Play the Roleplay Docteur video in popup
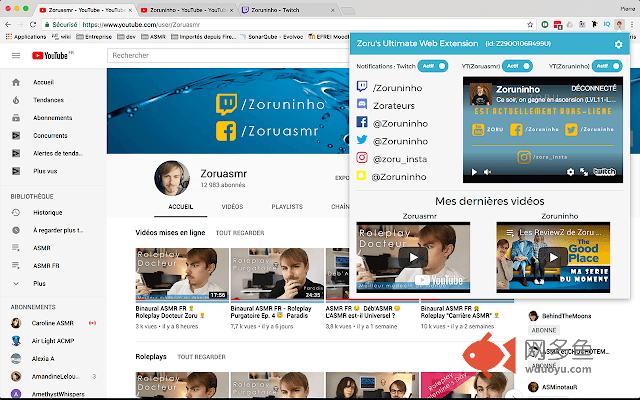The width and height of the screenshot is (640, 400). tap(413, 257)
